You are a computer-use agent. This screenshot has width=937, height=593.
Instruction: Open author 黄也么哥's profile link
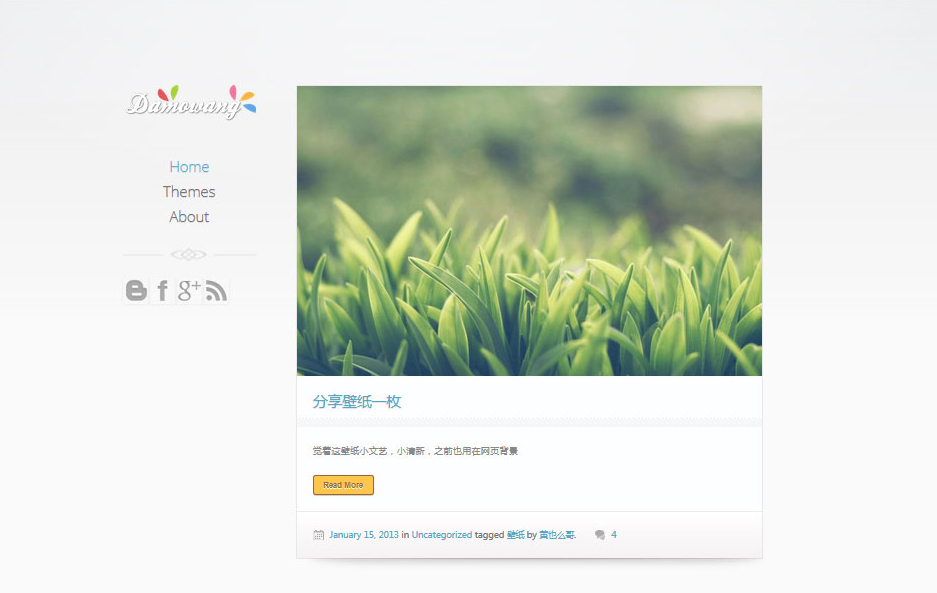(557, 534)
